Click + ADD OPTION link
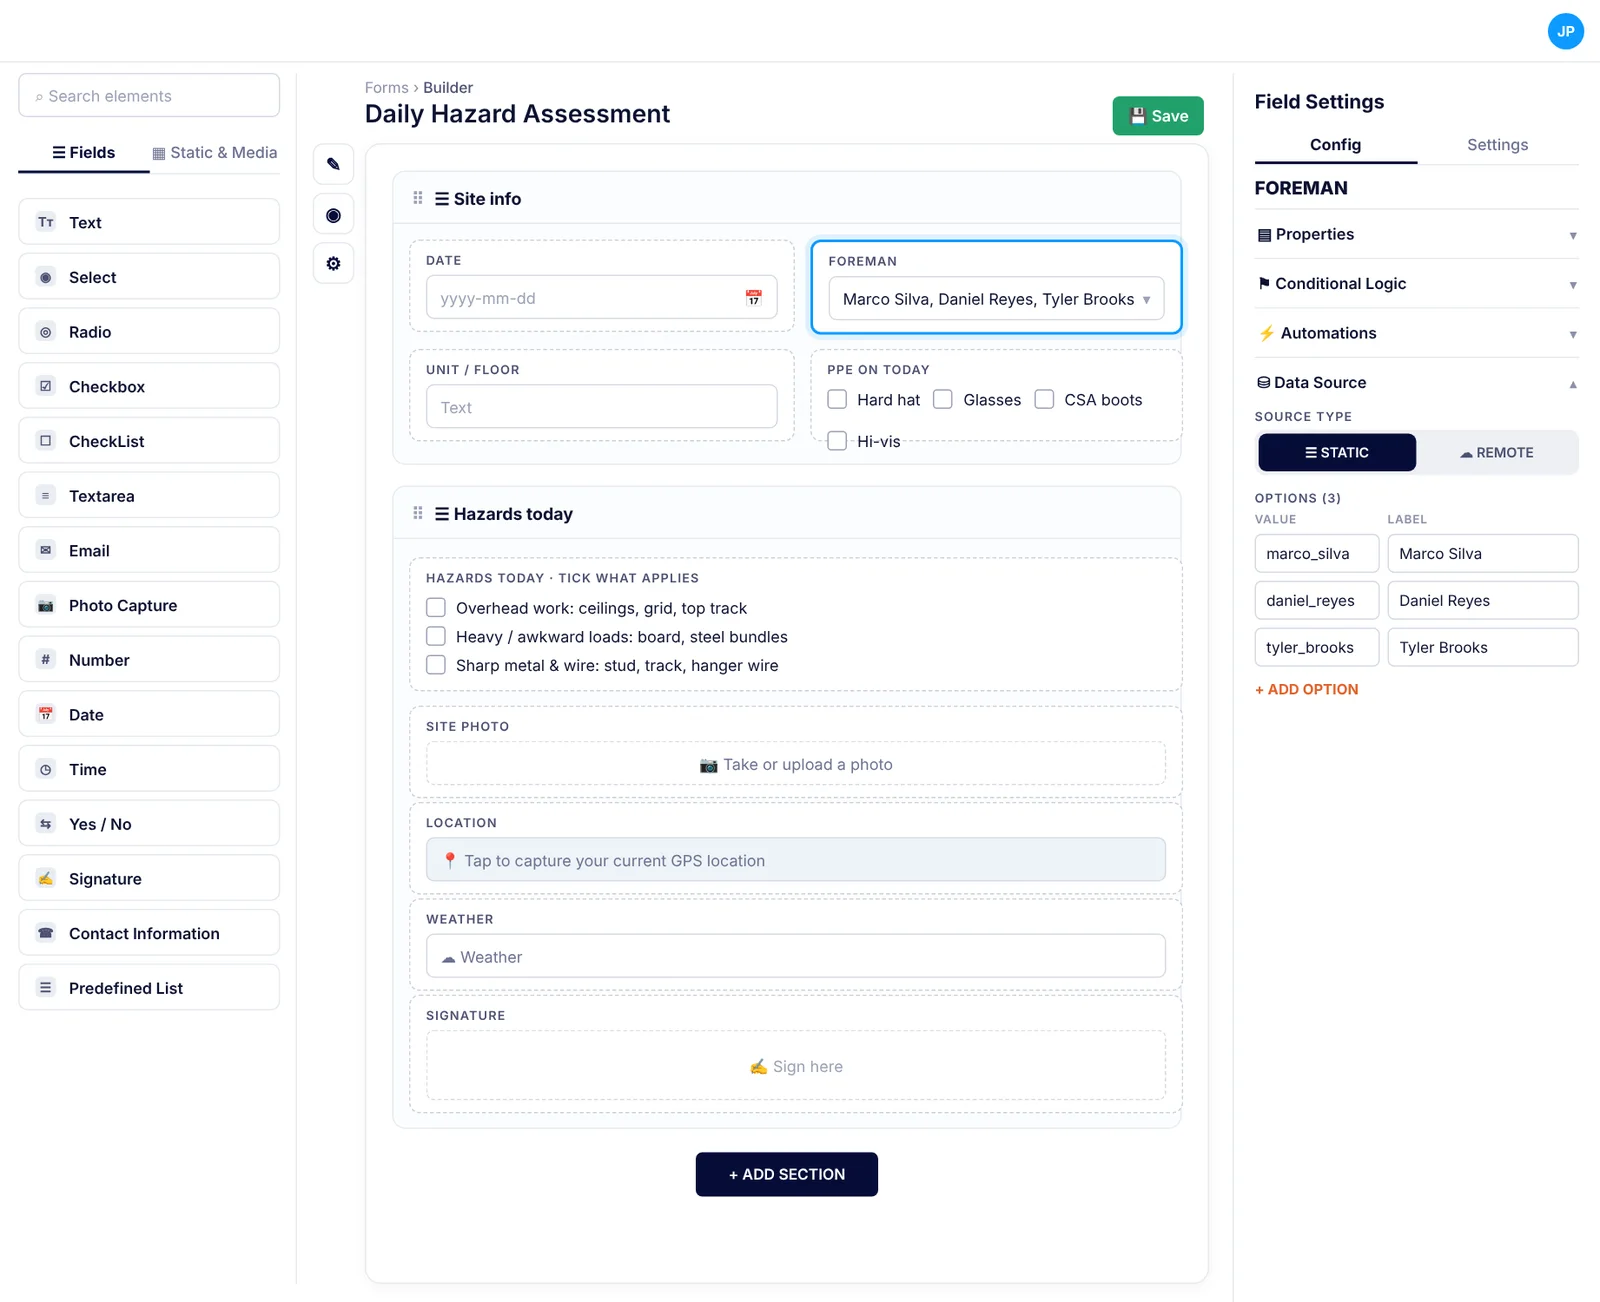The width and height of the screenshot is (1600, 1302). pos(1306,689)
